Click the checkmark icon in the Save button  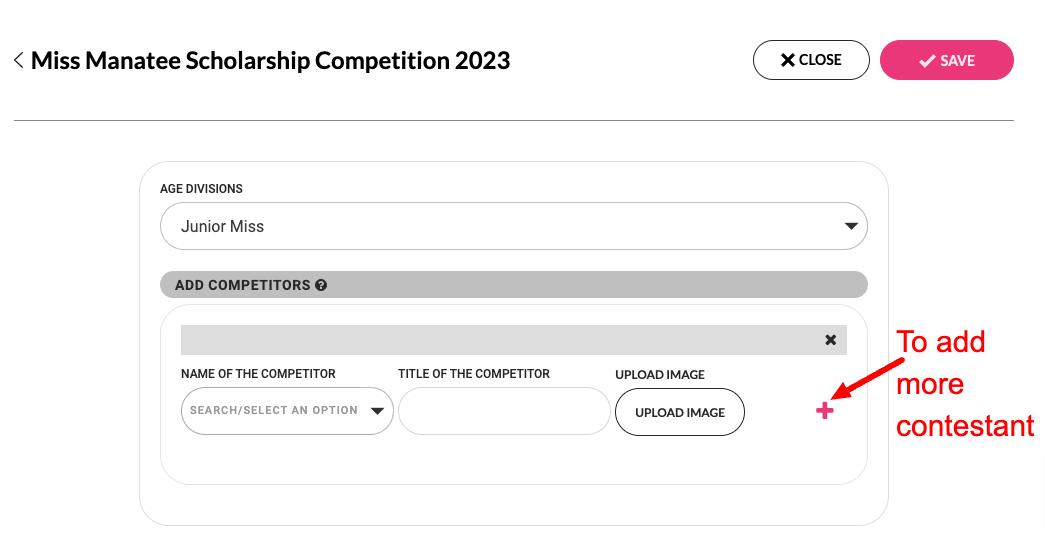(x=927, y=61)
